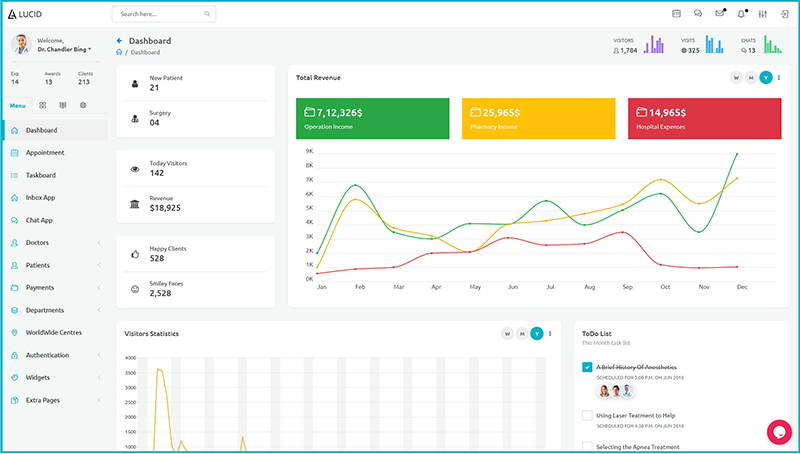The height and width of the screenshot is (454, 800).
Task: Expand the Authentication sidebar section
Action: coord(99,355)
